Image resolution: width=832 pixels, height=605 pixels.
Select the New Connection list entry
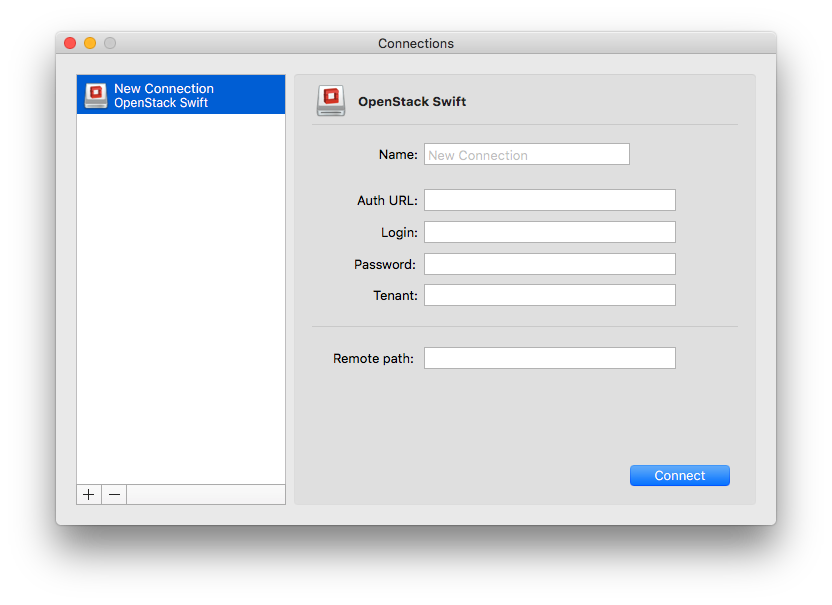(x=181, y=94)
